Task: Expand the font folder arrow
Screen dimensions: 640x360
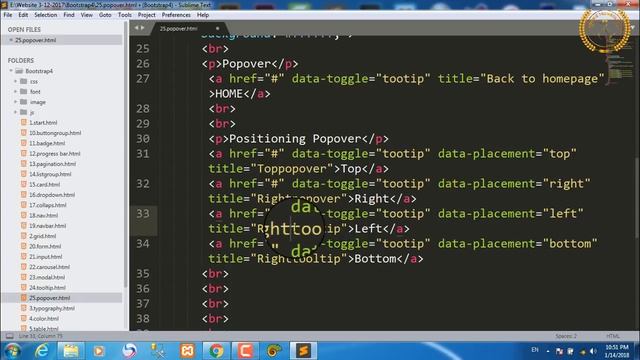Action: click(x=16, y=91)
